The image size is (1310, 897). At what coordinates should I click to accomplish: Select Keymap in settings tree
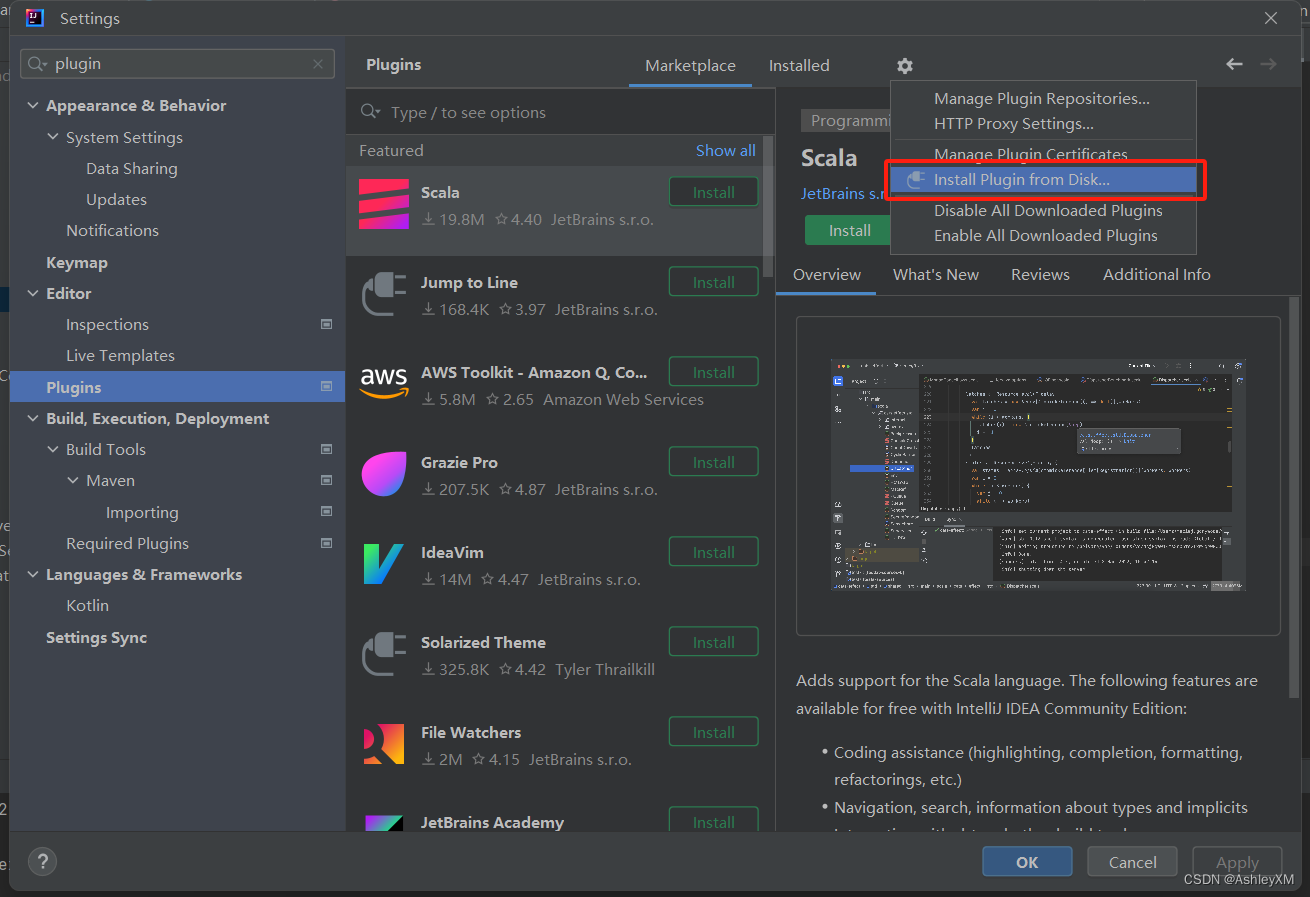click(77, 262)
